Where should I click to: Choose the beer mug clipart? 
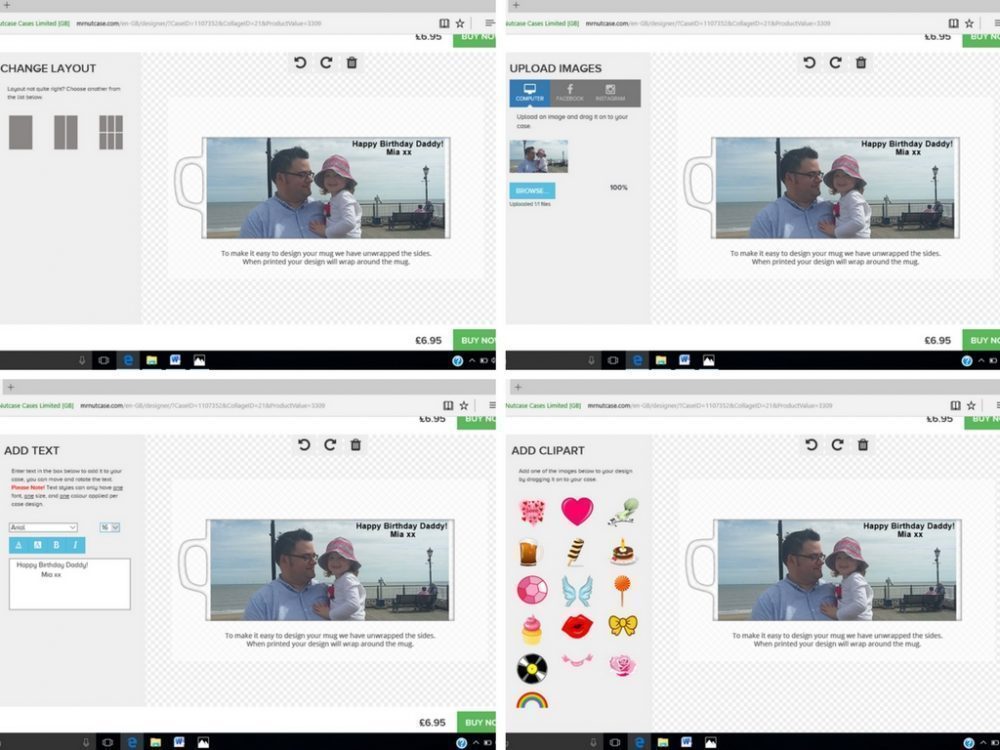(529, 551)
